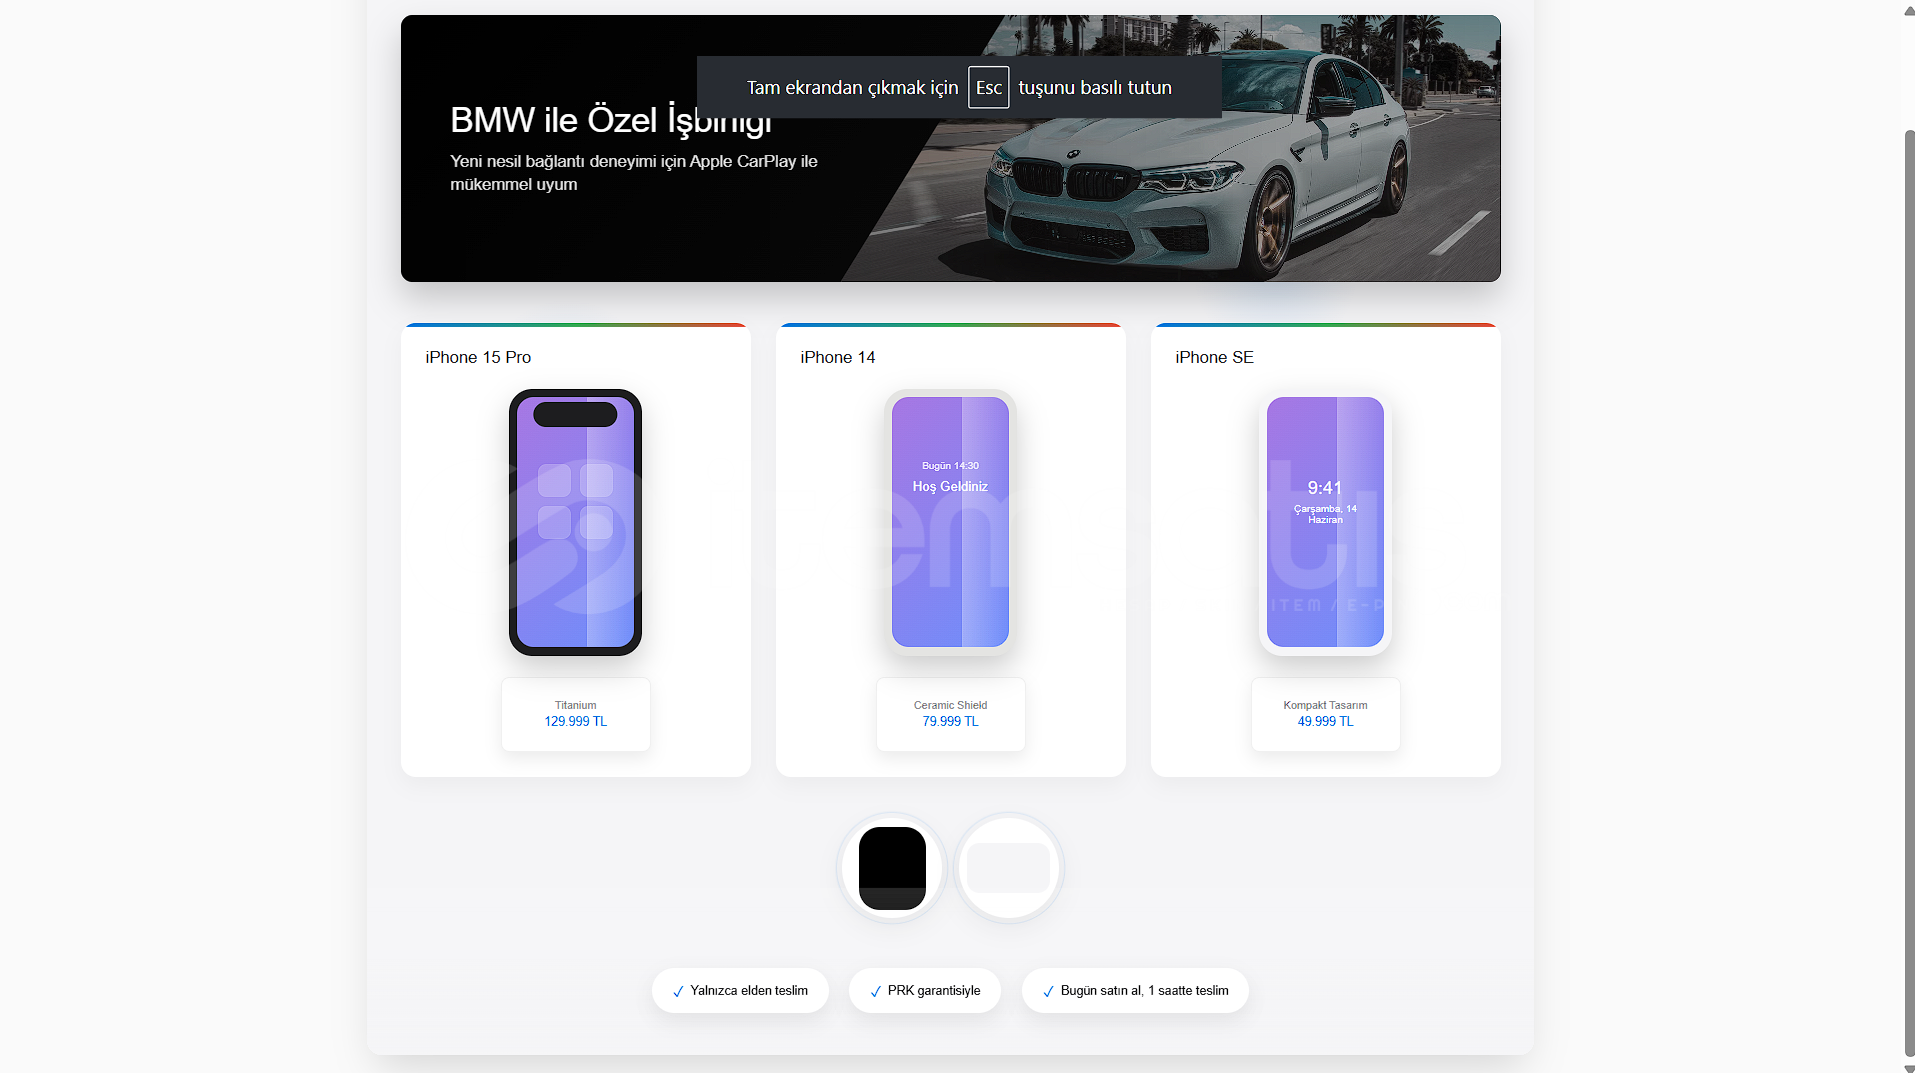Select the black color swatch circle

[x=892, y=868]
